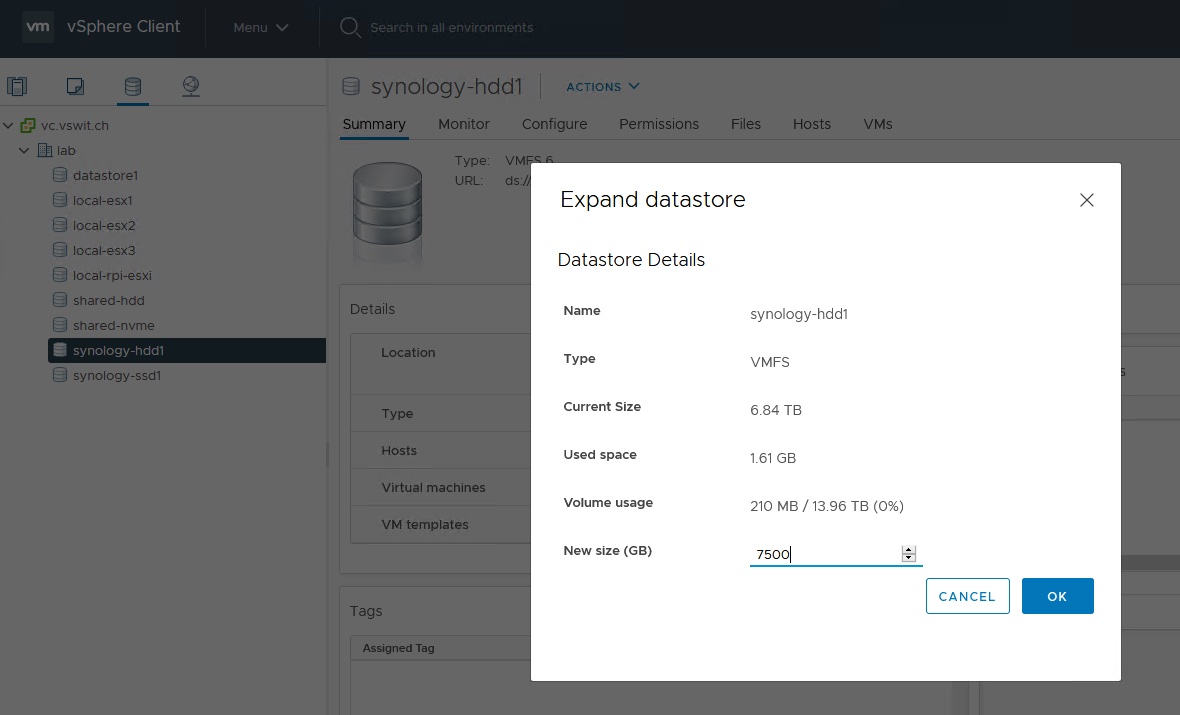
Task: Select shared-nvme datastore in tree
Action: (x=113, y=326)
